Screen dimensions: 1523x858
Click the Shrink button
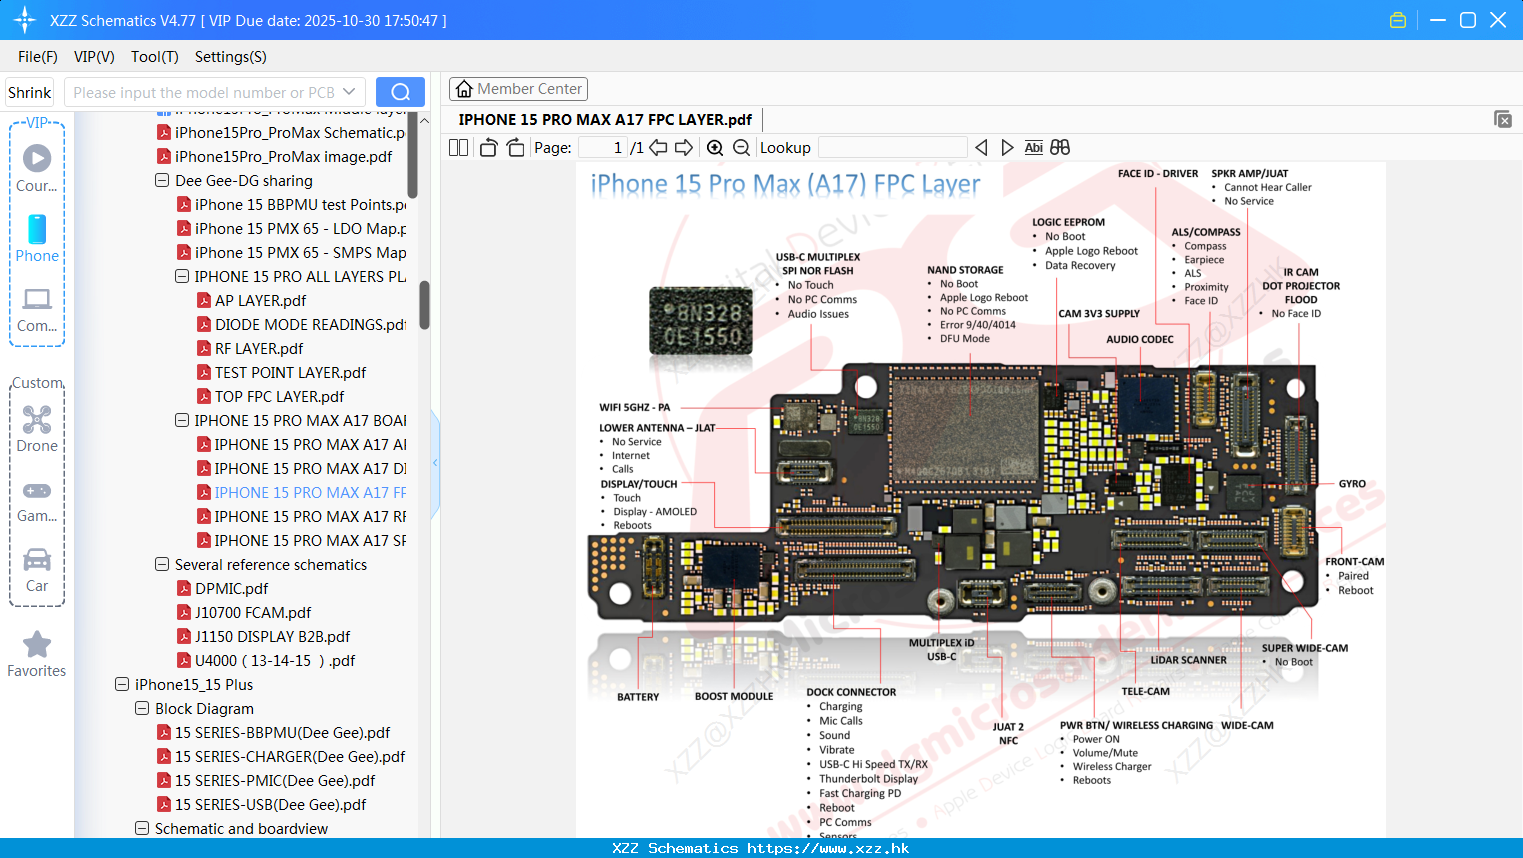click(x=29, y=92)
